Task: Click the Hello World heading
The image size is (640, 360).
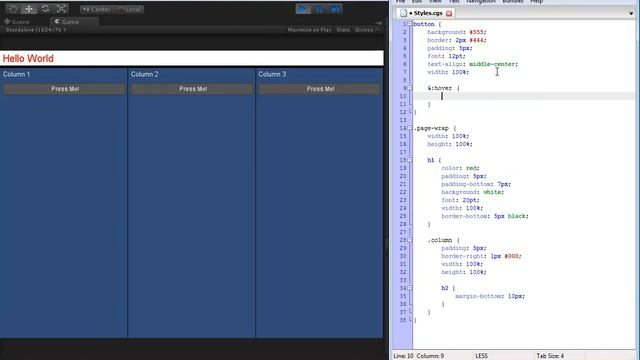Action: pos(28,58)
